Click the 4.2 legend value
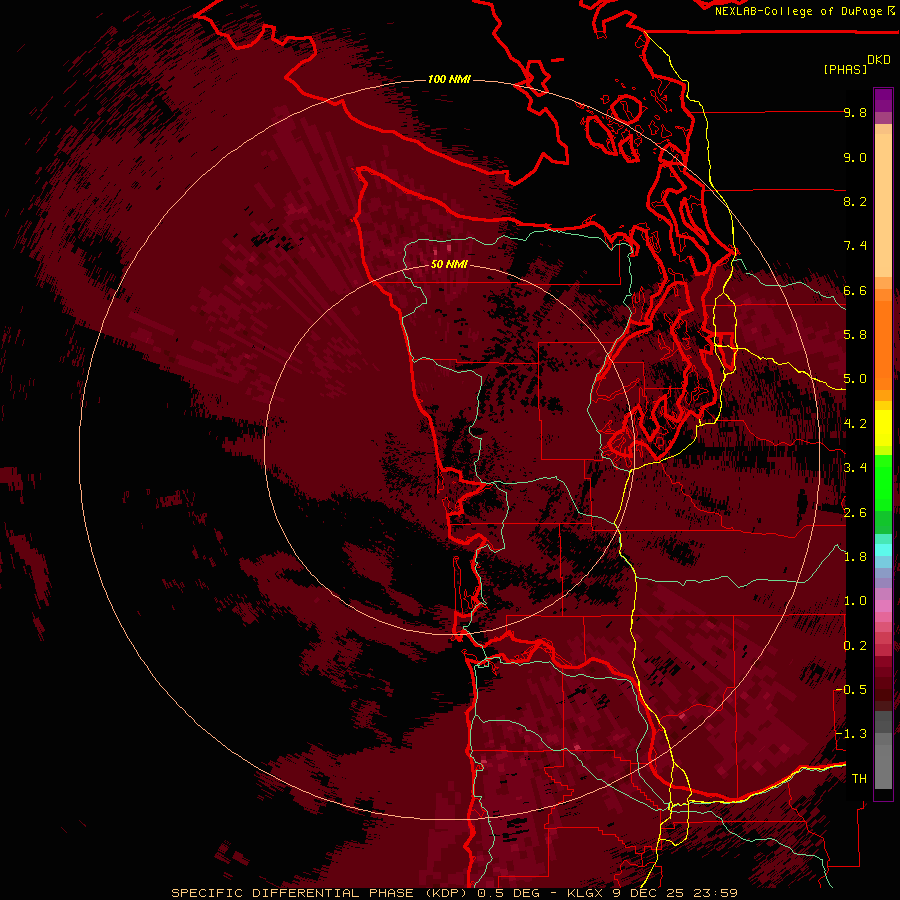This screenshot has height=900, width=900. [x=855, y=424]
